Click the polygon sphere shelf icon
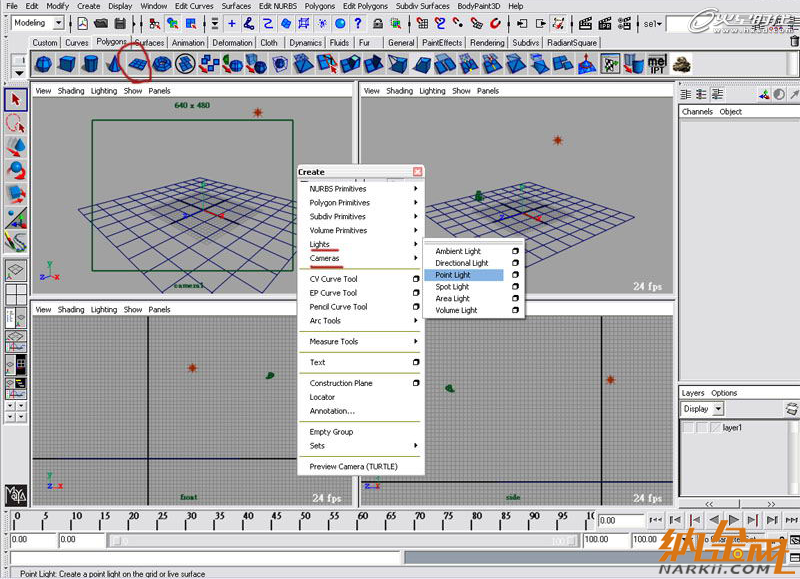 tap(44, 65)
